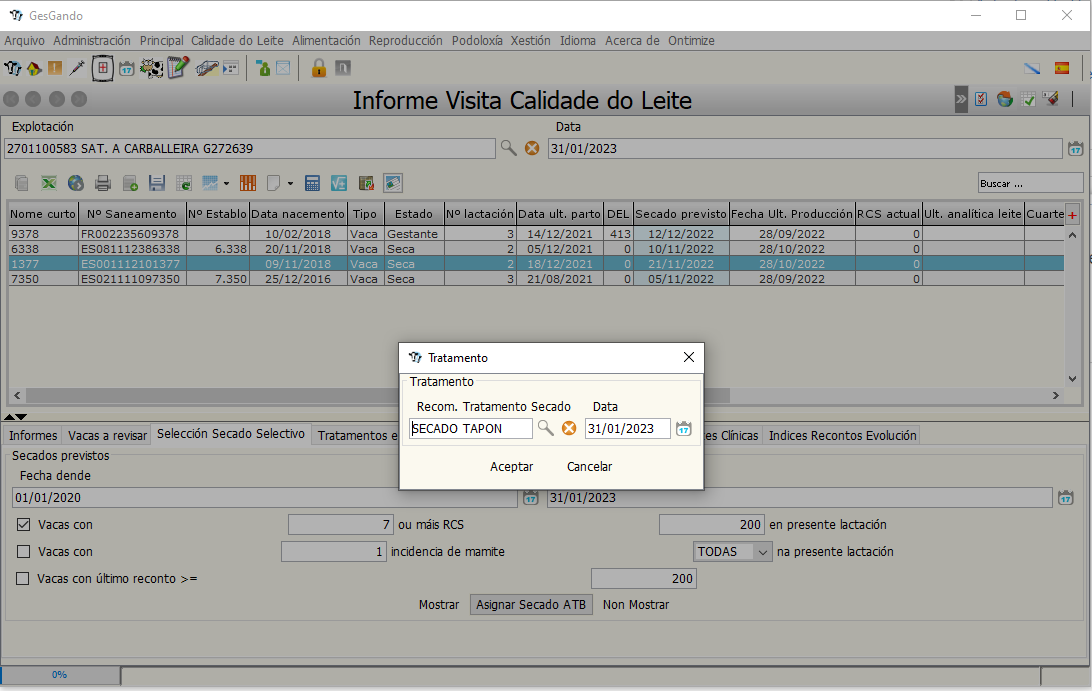The width and height of the screenshot is (1092, 691).
Task: Focus the Recom. Tratamento Secado input field
Action: pyautogui.click(x=471, y=428)
